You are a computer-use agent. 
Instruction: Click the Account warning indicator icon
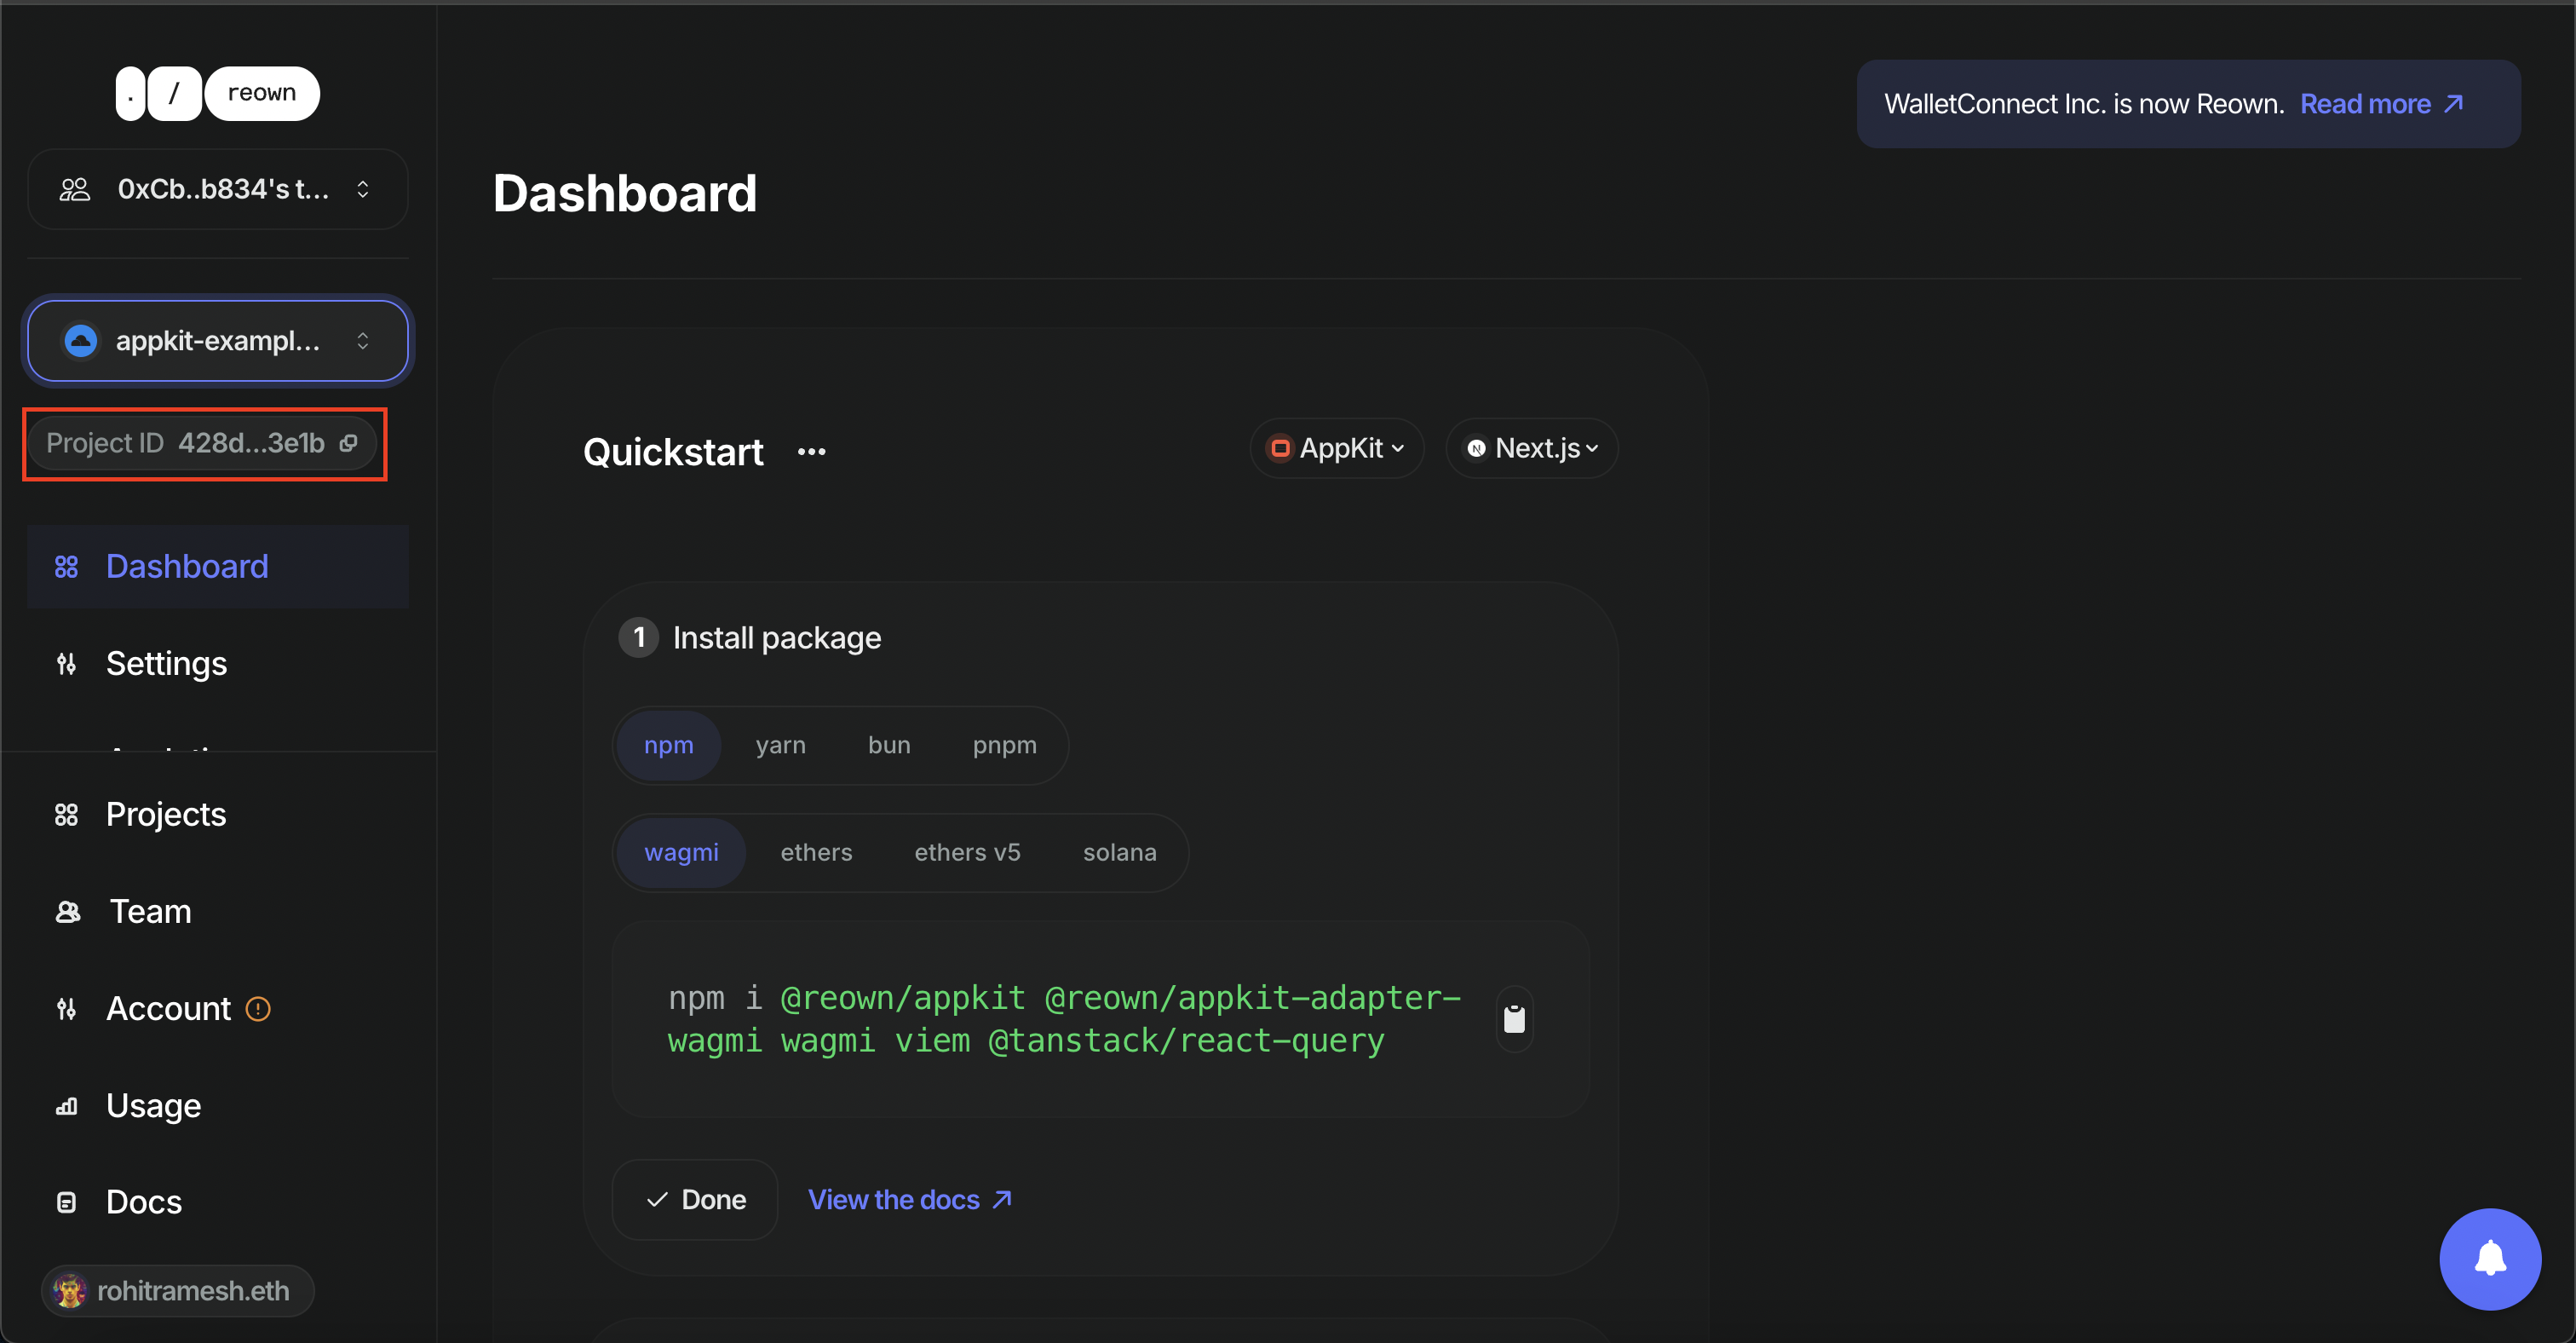pyautogui.click(x=258, y=1009)
